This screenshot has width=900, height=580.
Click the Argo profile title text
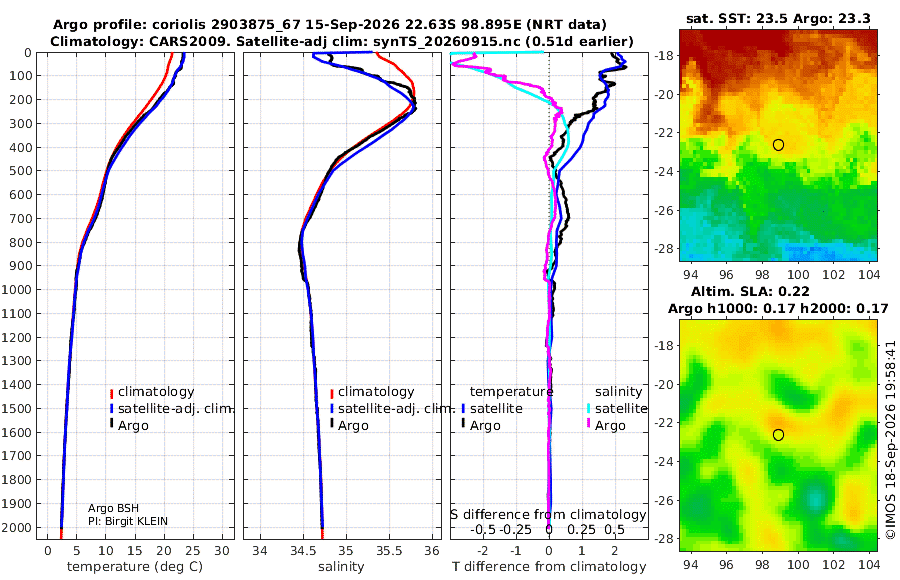click(329, 25)
